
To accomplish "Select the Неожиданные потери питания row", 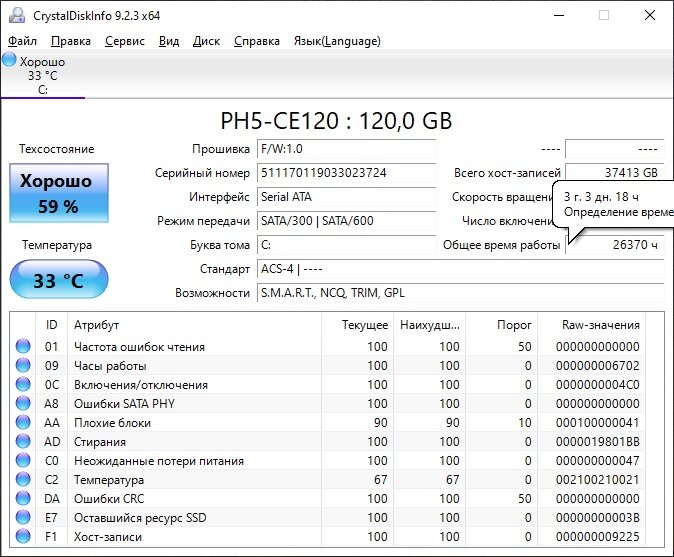I will tap(328, 460).
